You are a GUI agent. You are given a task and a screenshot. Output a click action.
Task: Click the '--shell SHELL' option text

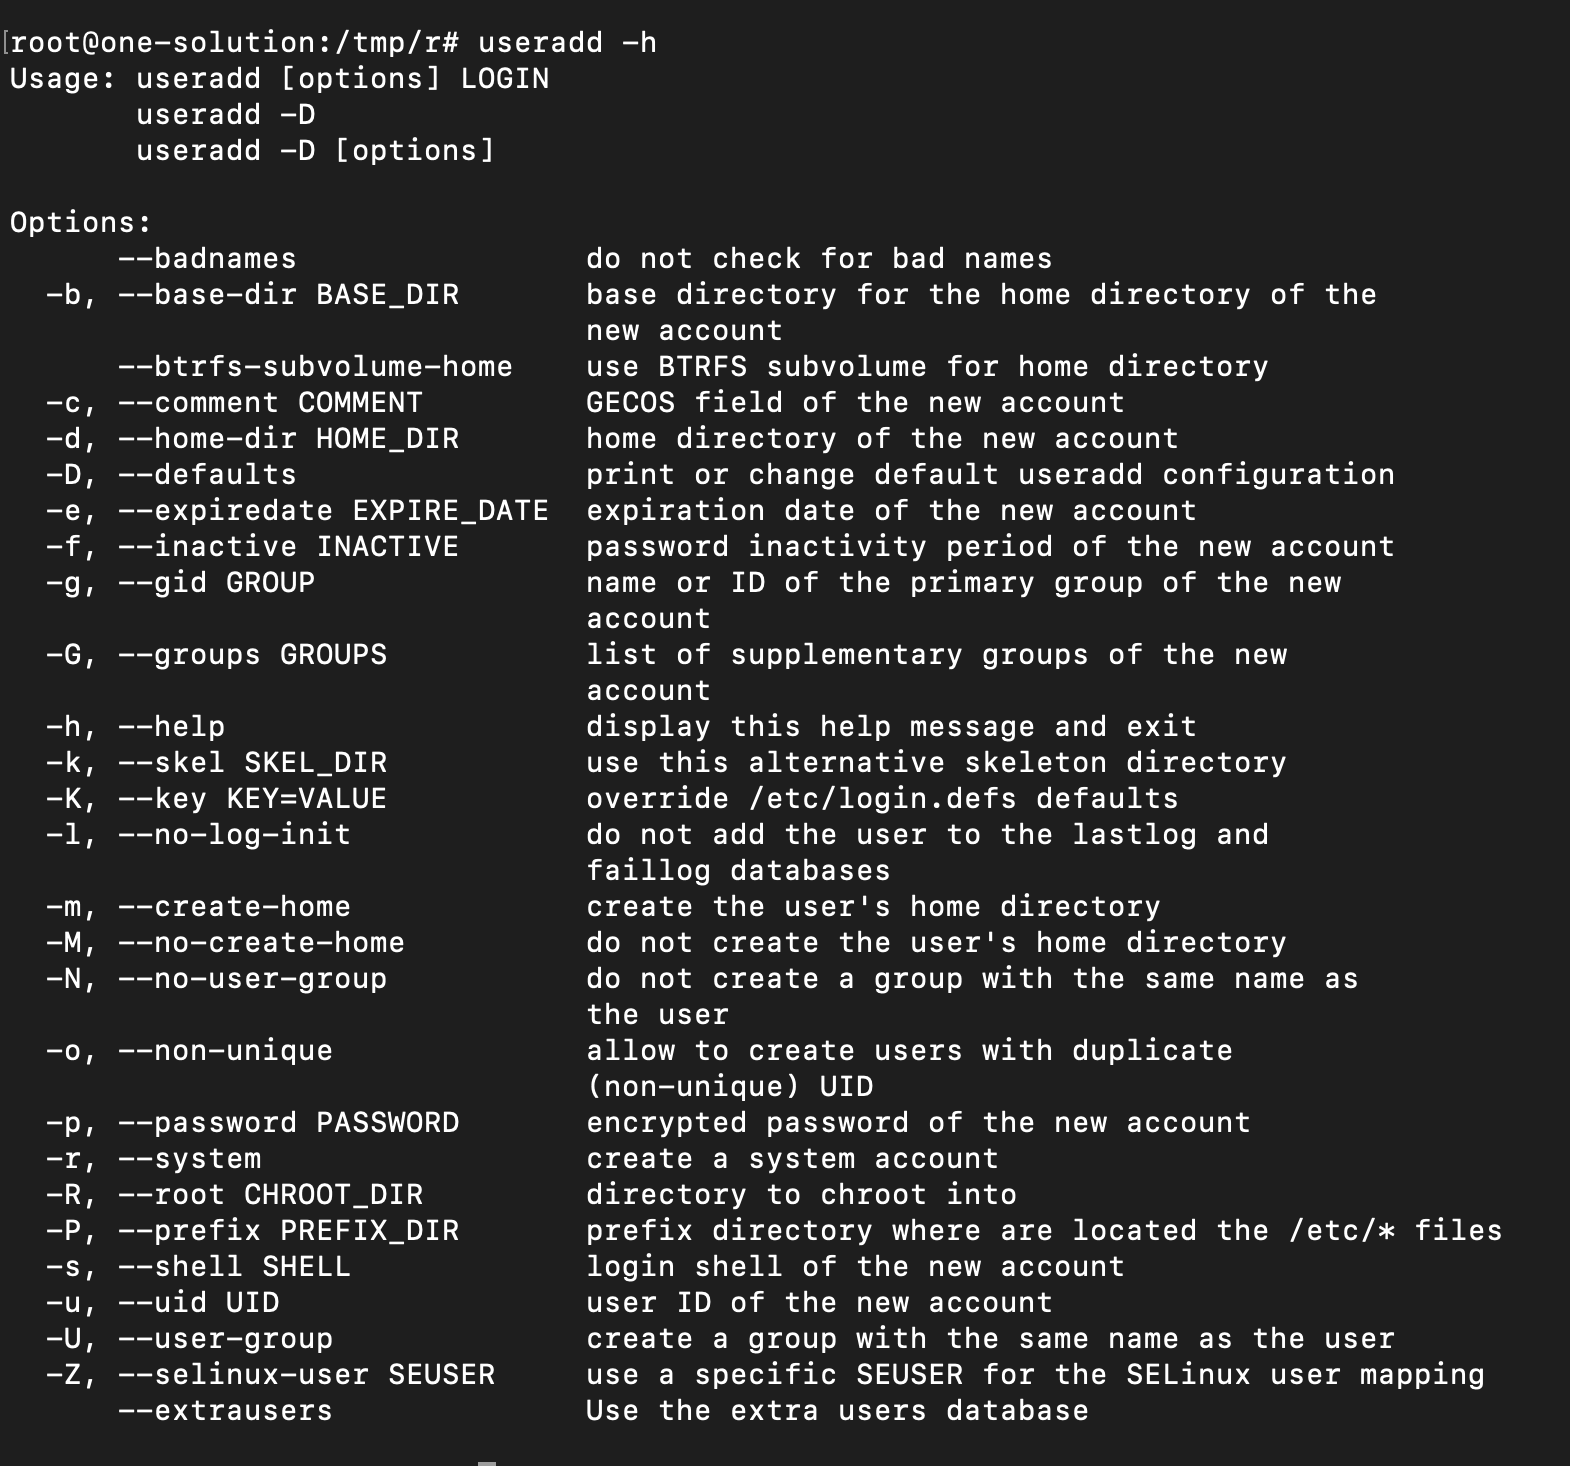234,1266
